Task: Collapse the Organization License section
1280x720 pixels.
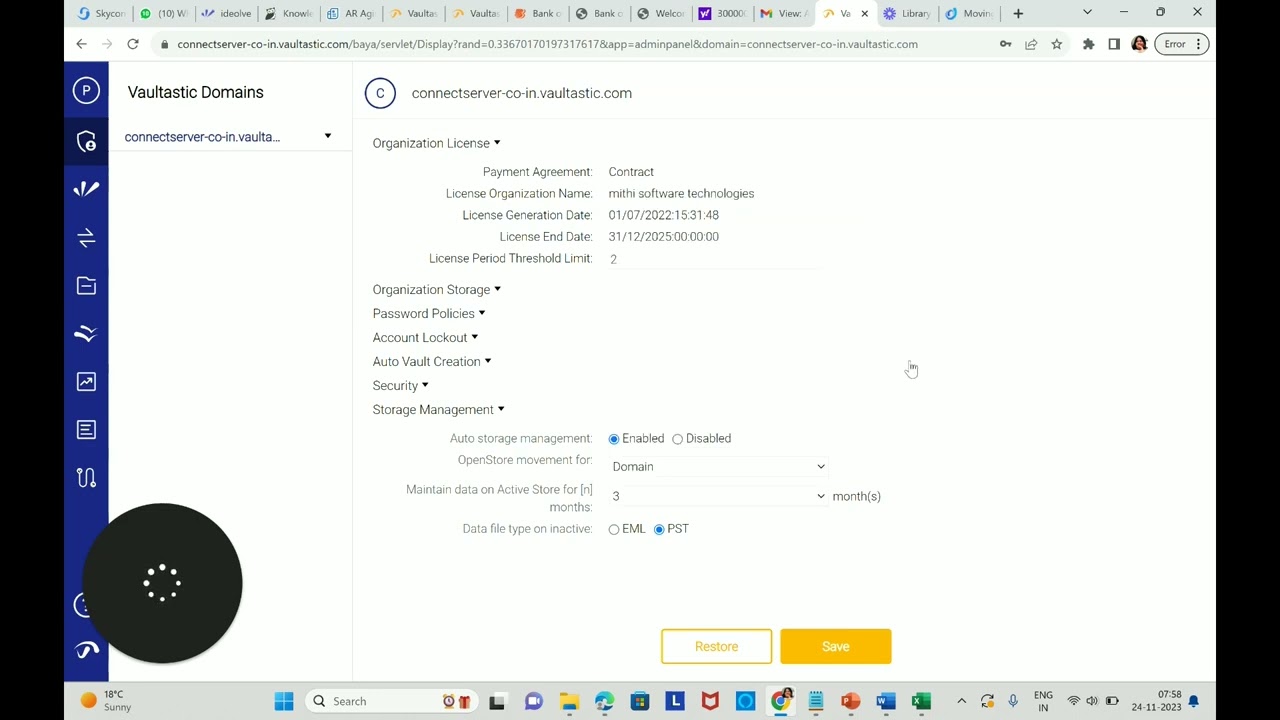Action: click(436, 143)
